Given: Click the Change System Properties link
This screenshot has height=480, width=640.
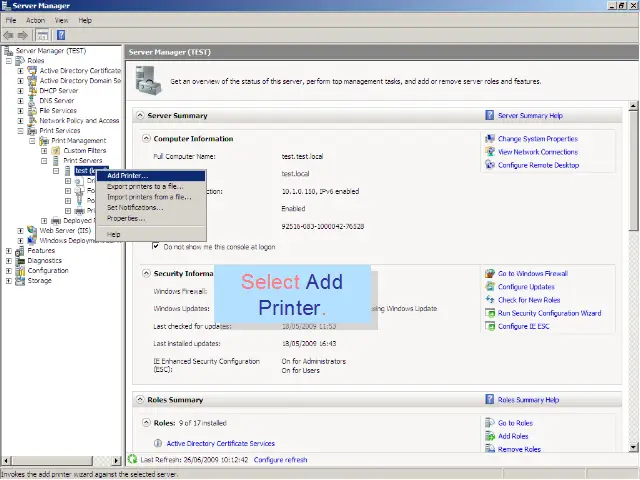Looking at the screenshot, I should coord(538,139).
